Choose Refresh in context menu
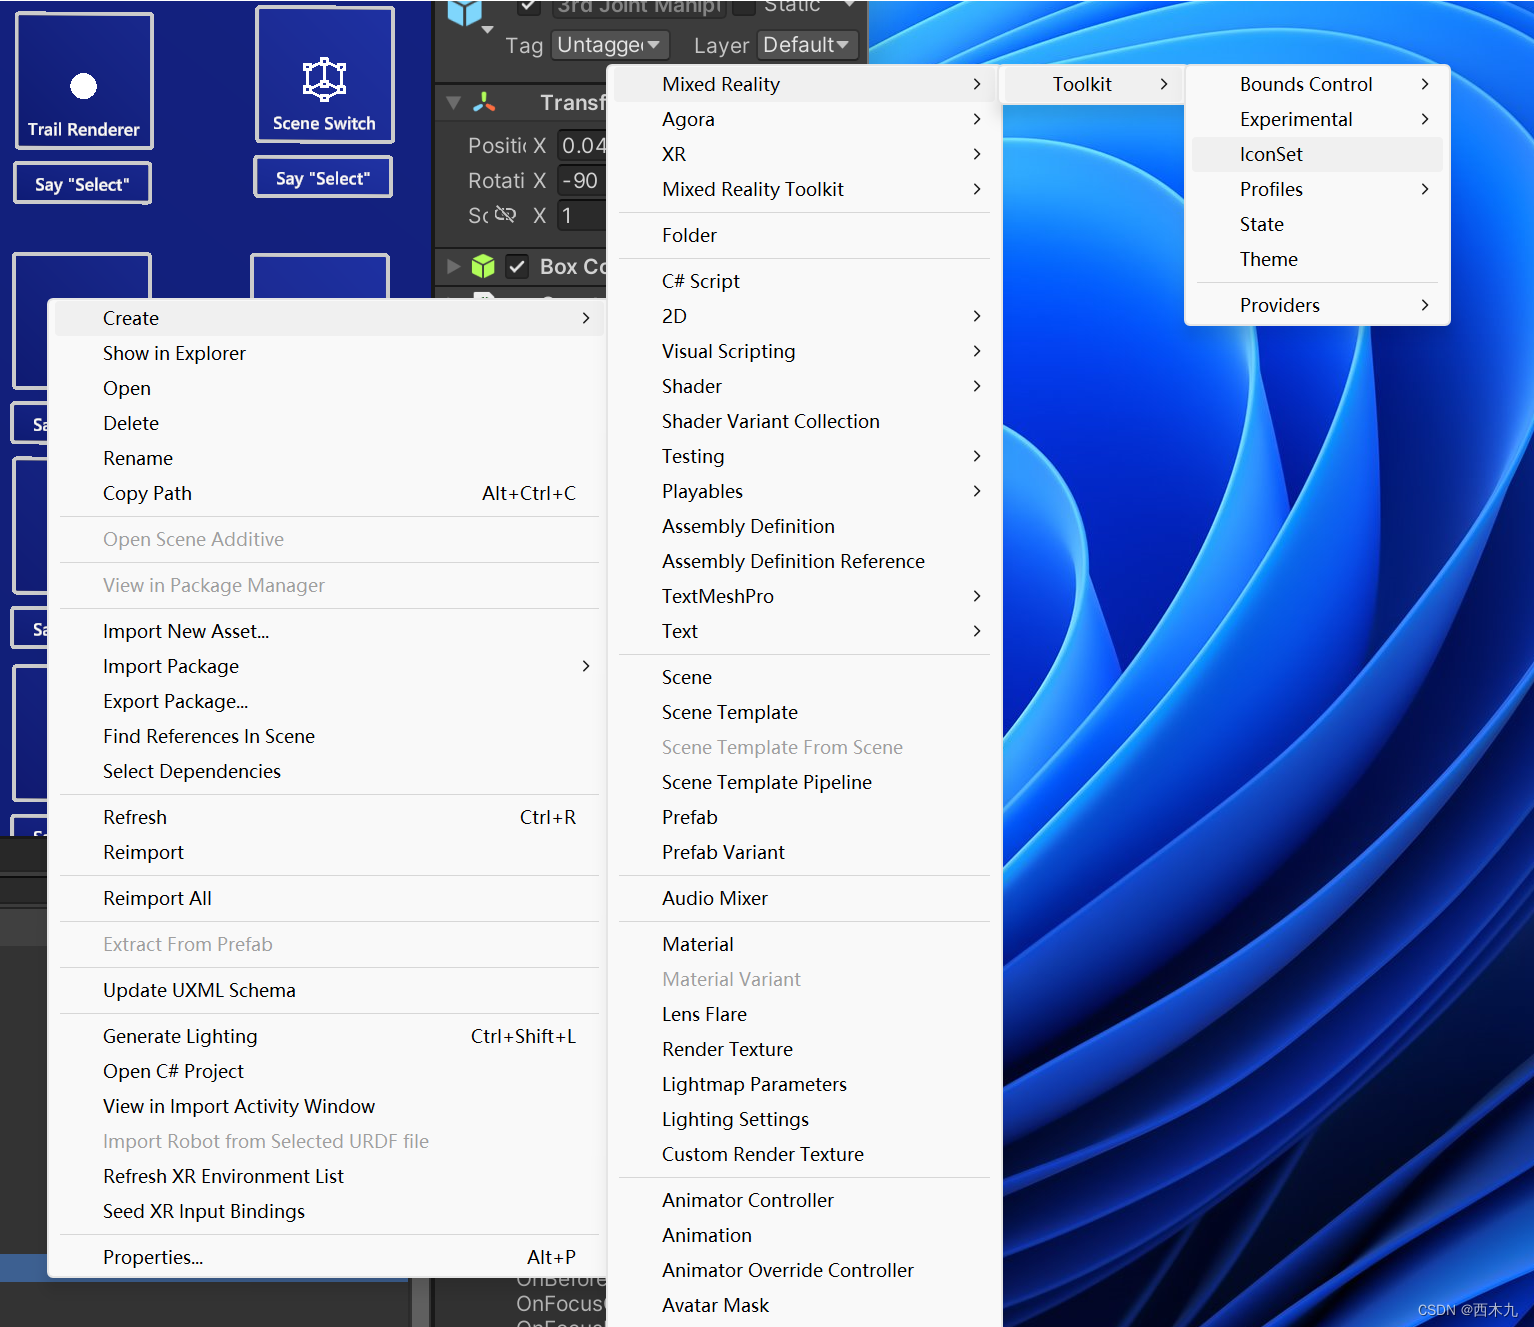Viewport: 1534px width, 1327px height. point(329,817)
